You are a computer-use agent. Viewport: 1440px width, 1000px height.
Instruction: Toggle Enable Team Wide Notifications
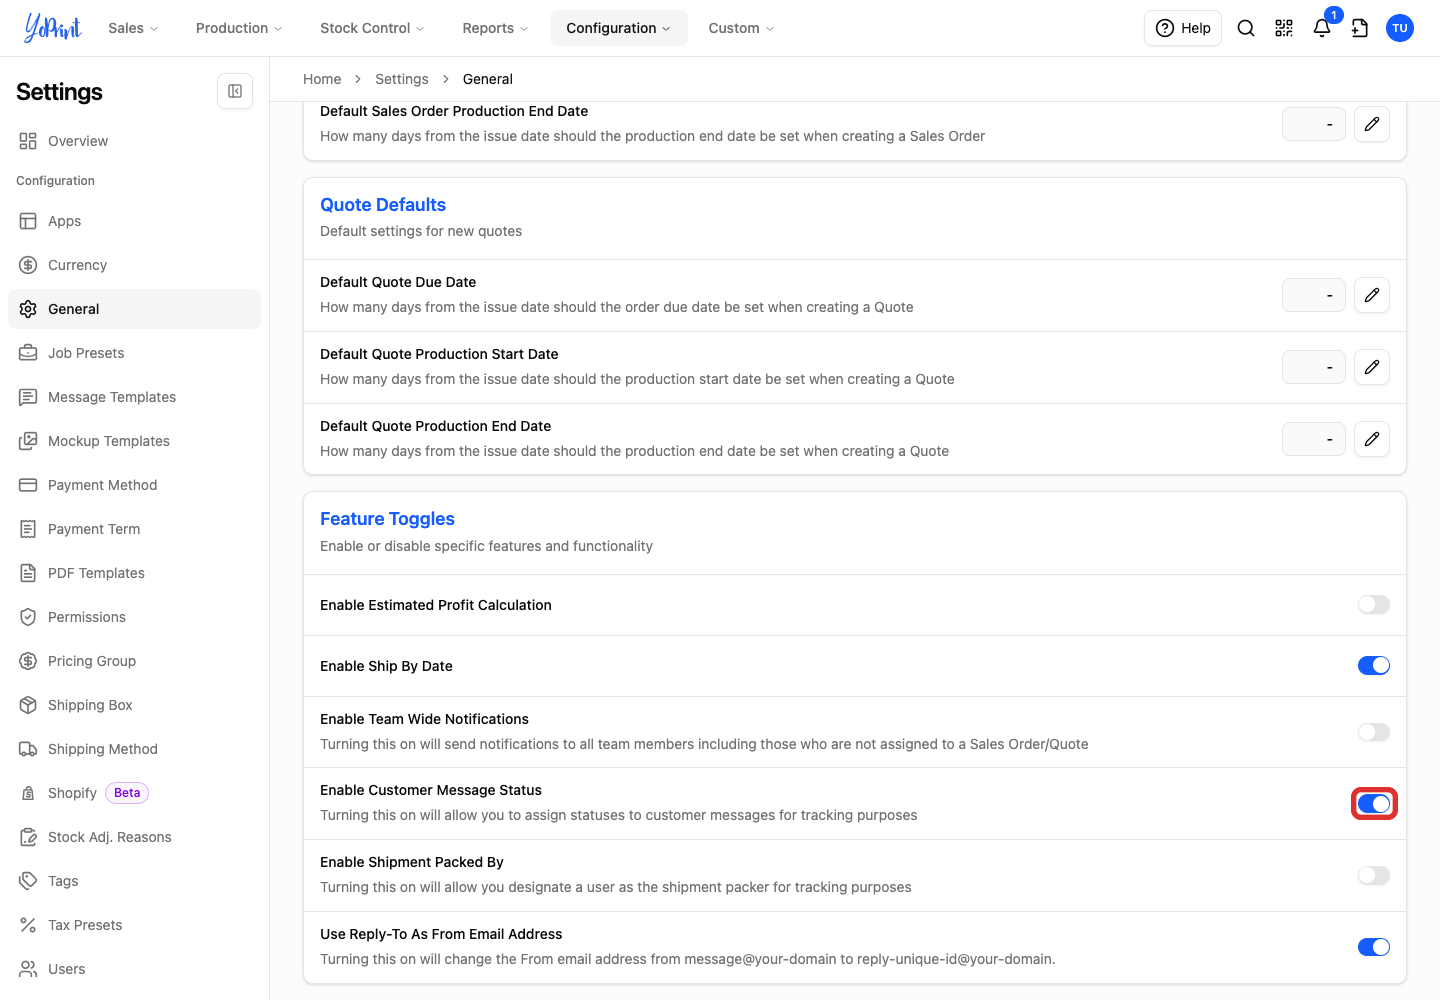click(1374, 732)
